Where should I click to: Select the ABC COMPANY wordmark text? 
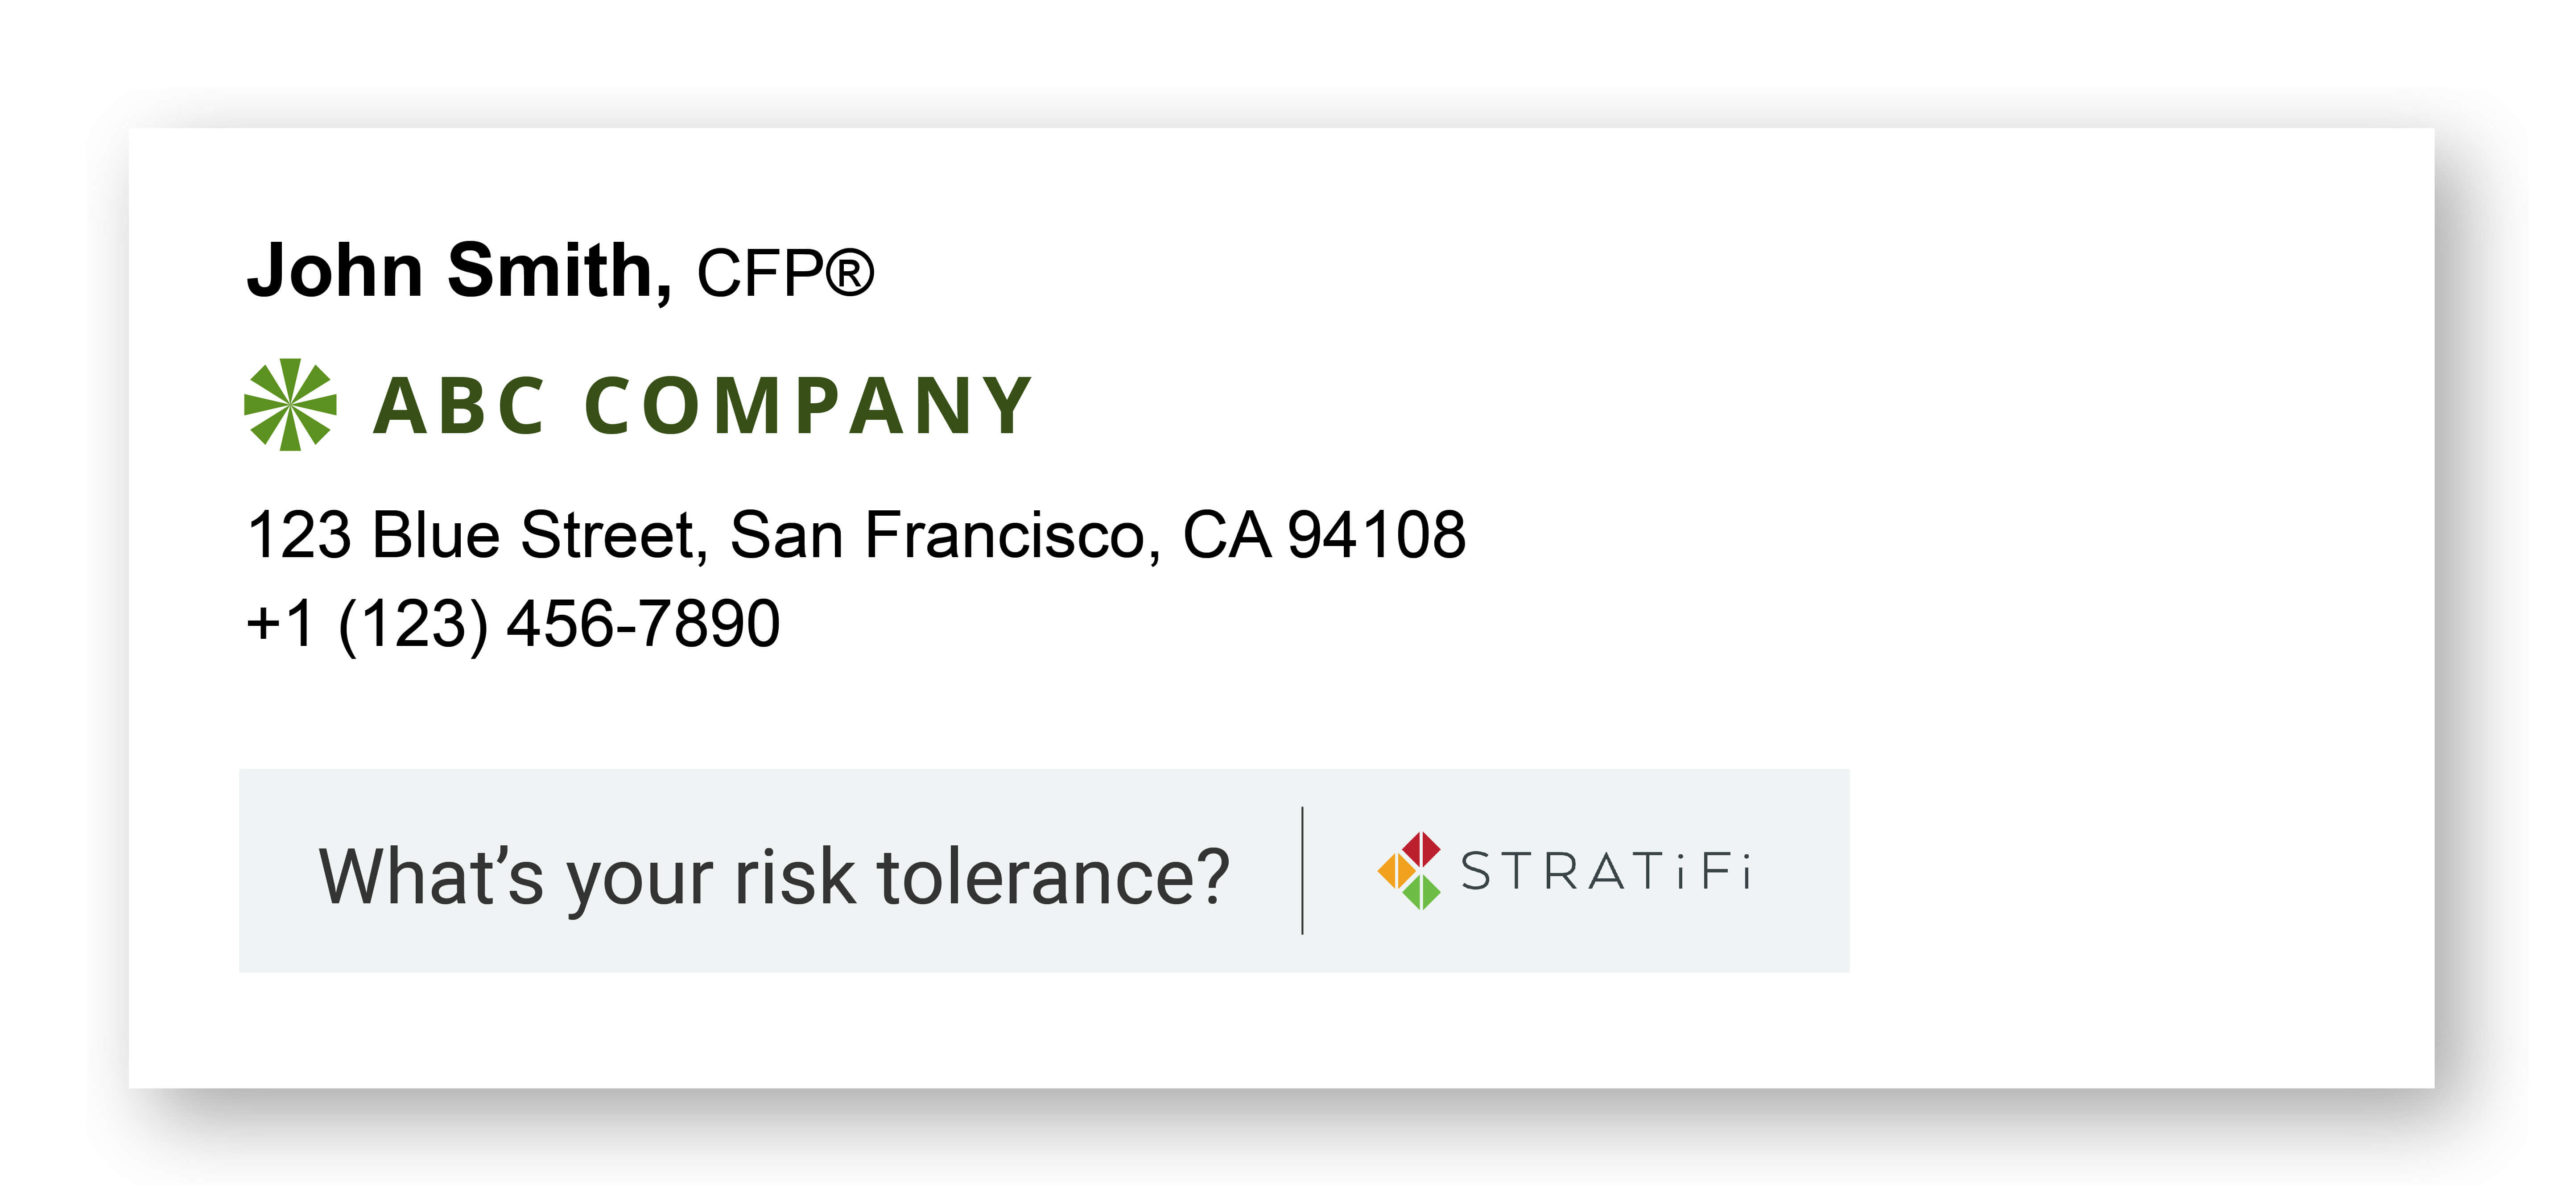point(702,406)
